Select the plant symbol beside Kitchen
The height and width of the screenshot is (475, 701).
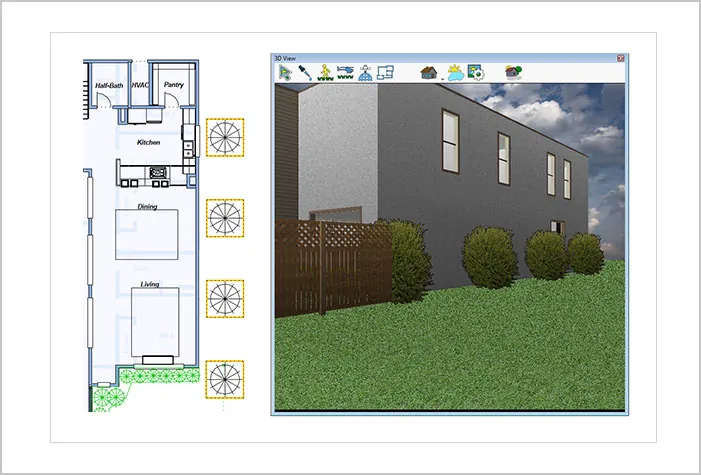[x=225, y=137]
